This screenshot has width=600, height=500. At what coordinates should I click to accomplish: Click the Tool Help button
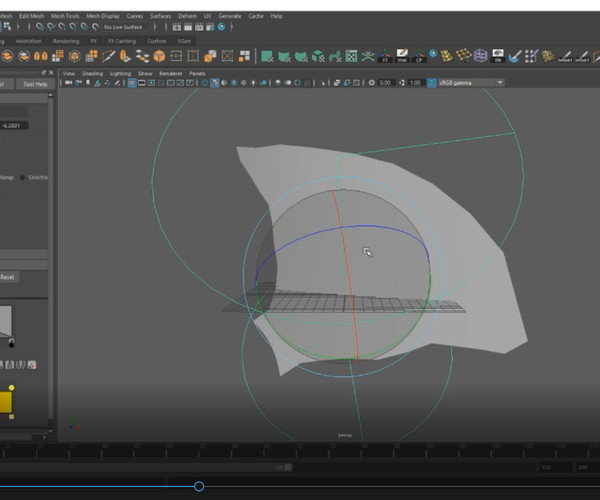tap(35, 84)
